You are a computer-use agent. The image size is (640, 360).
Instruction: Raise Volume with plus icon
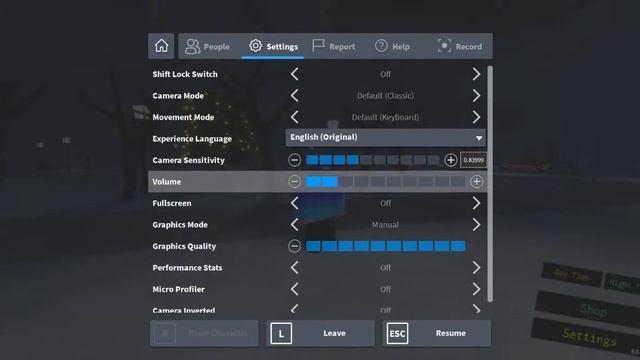click(476, 182)
